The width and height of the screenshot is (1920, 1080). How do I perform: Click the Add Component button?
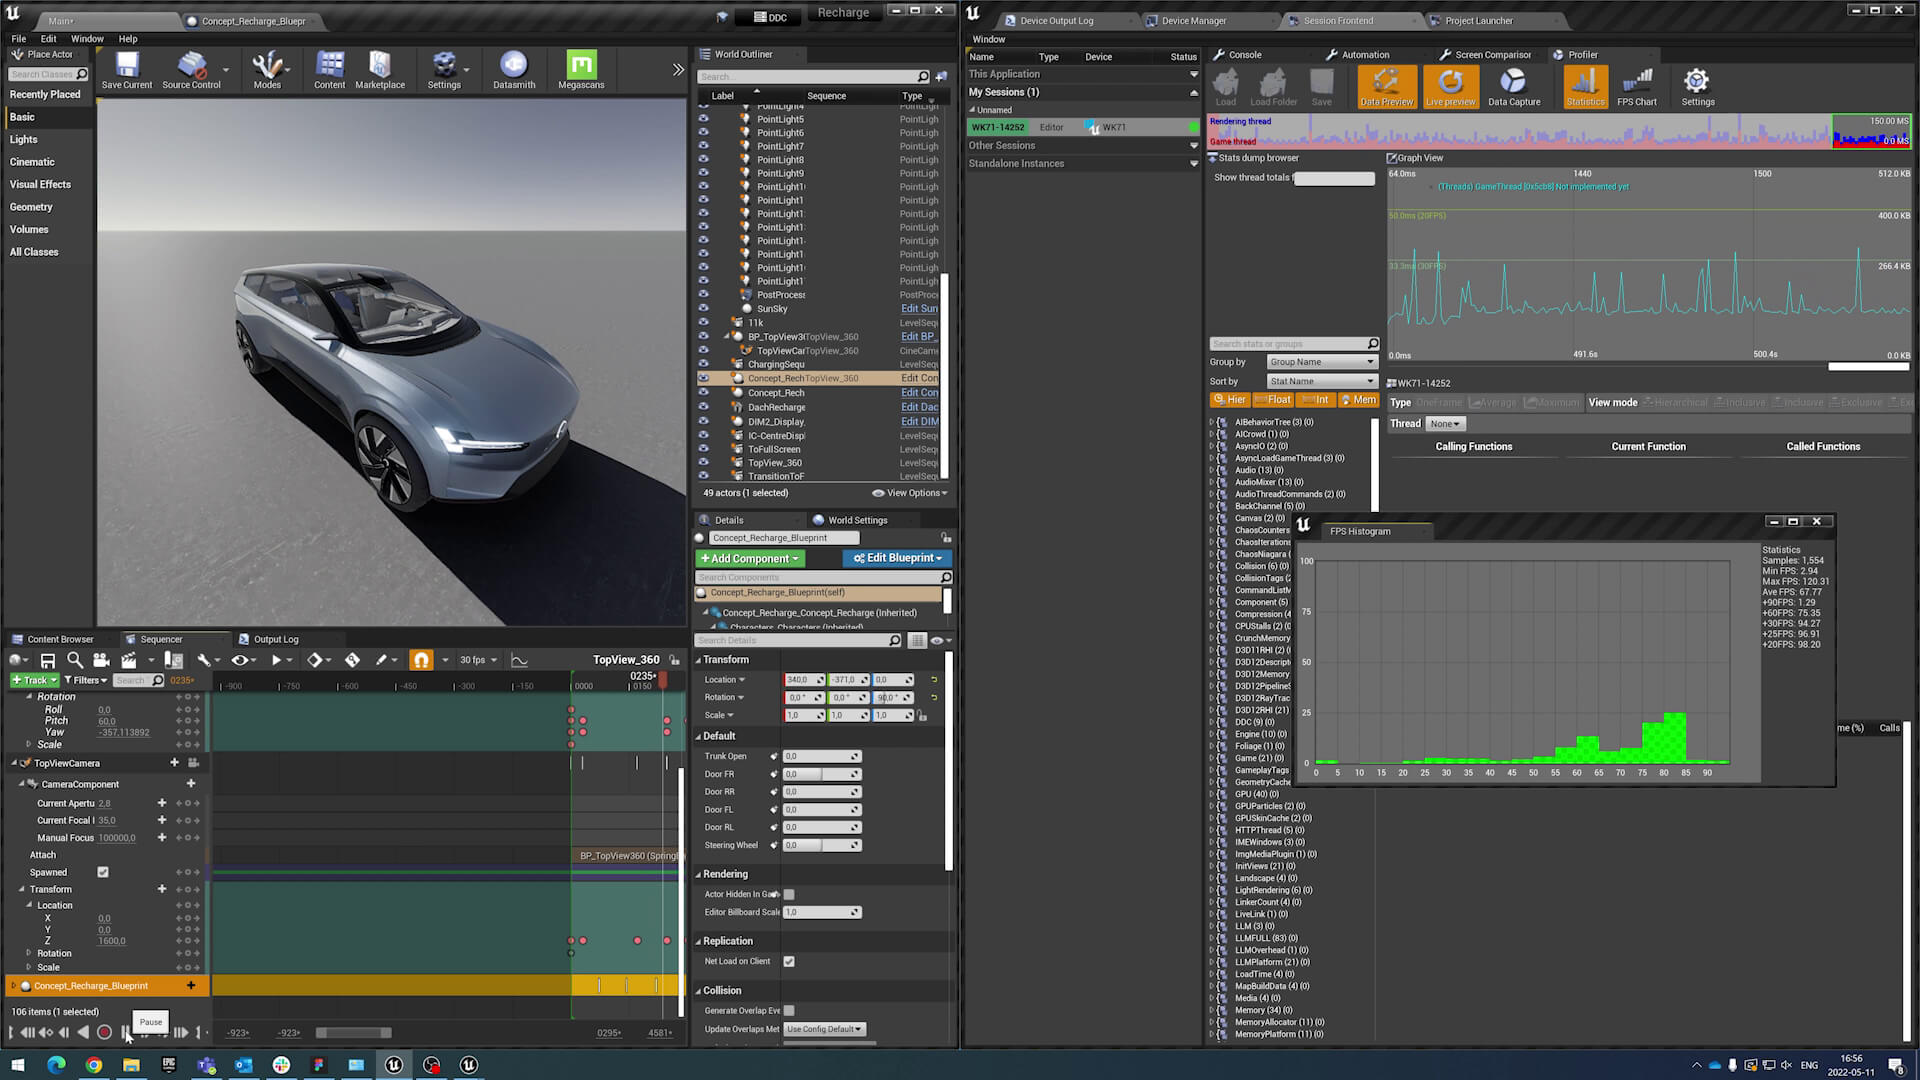[x=750, y=558]
